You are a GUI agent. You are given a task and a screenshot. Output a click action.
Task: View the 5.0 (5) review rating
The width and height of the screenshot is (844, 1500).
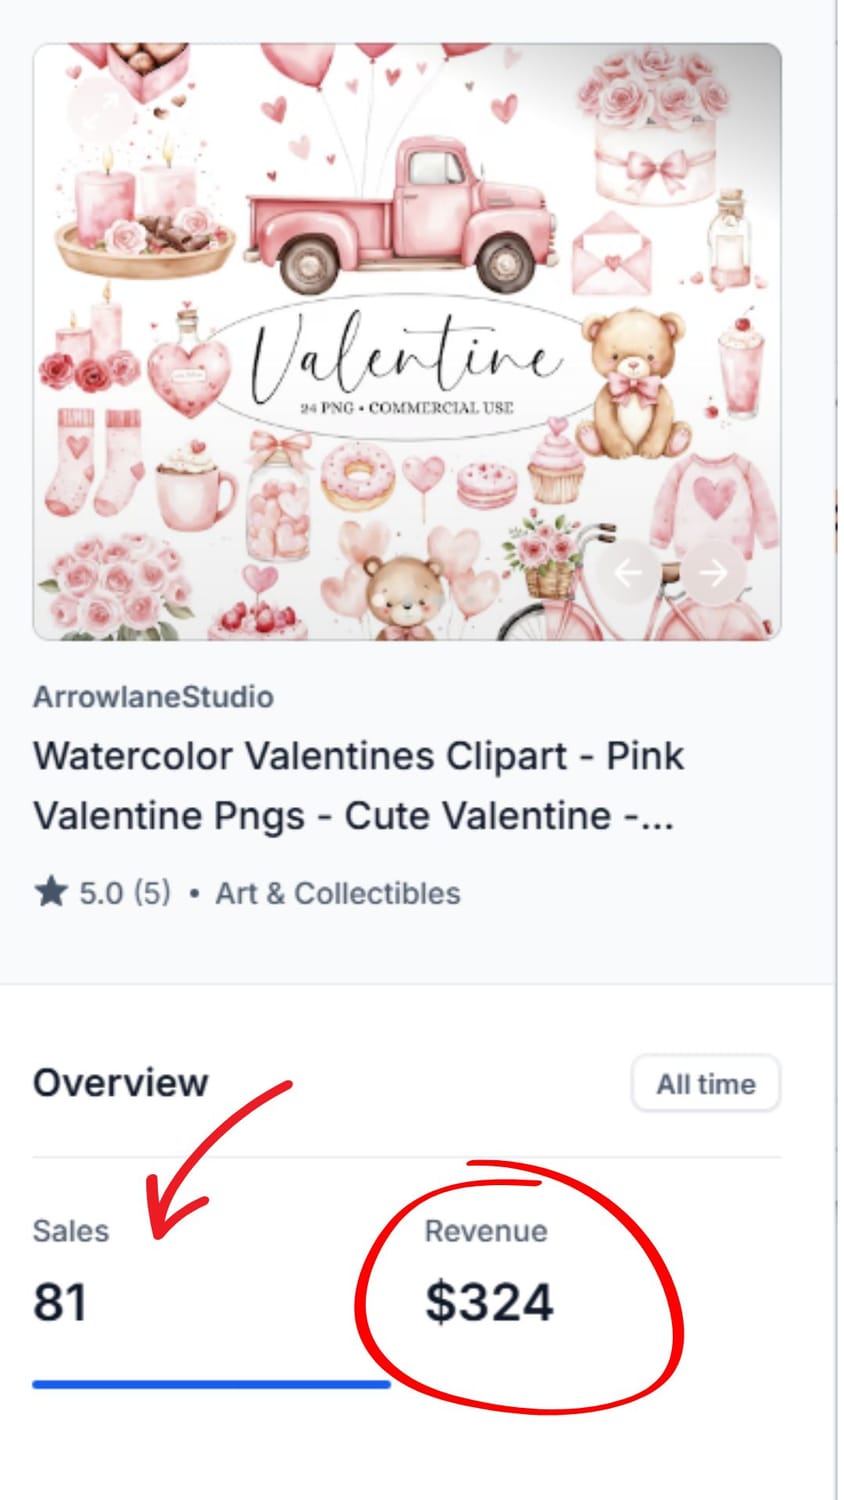tap(125, 893)
